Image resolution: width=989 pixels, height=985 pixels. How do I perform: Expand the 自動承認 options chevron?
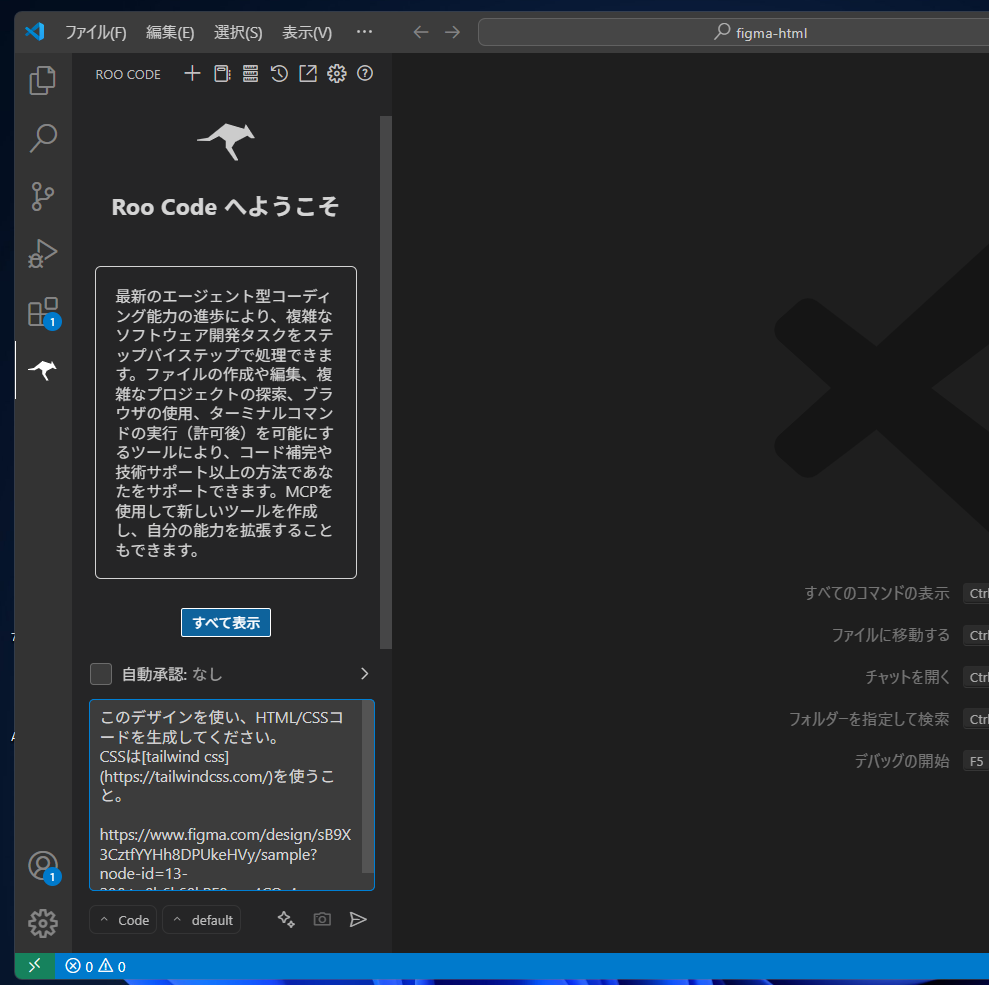point(364,674)
